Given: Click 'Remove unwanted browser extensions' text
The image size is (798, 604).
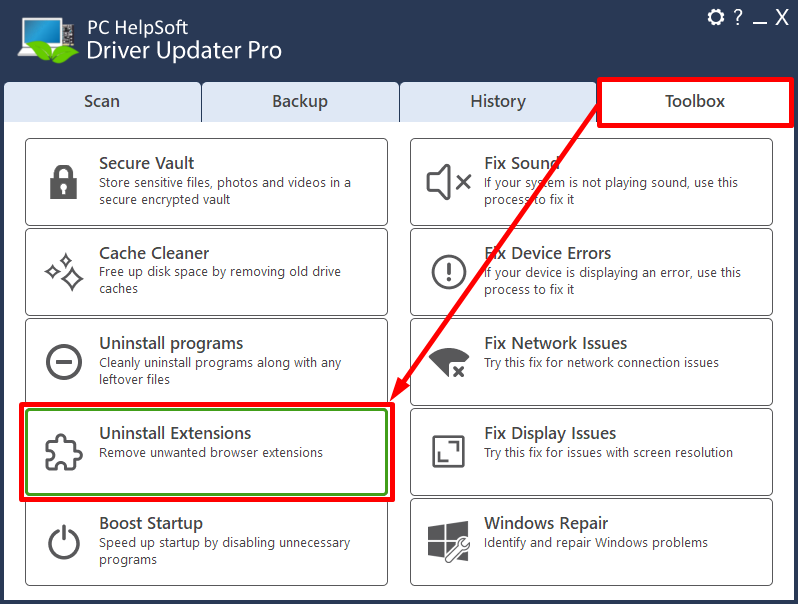Looking at the screenshot, I should [211, 452].
